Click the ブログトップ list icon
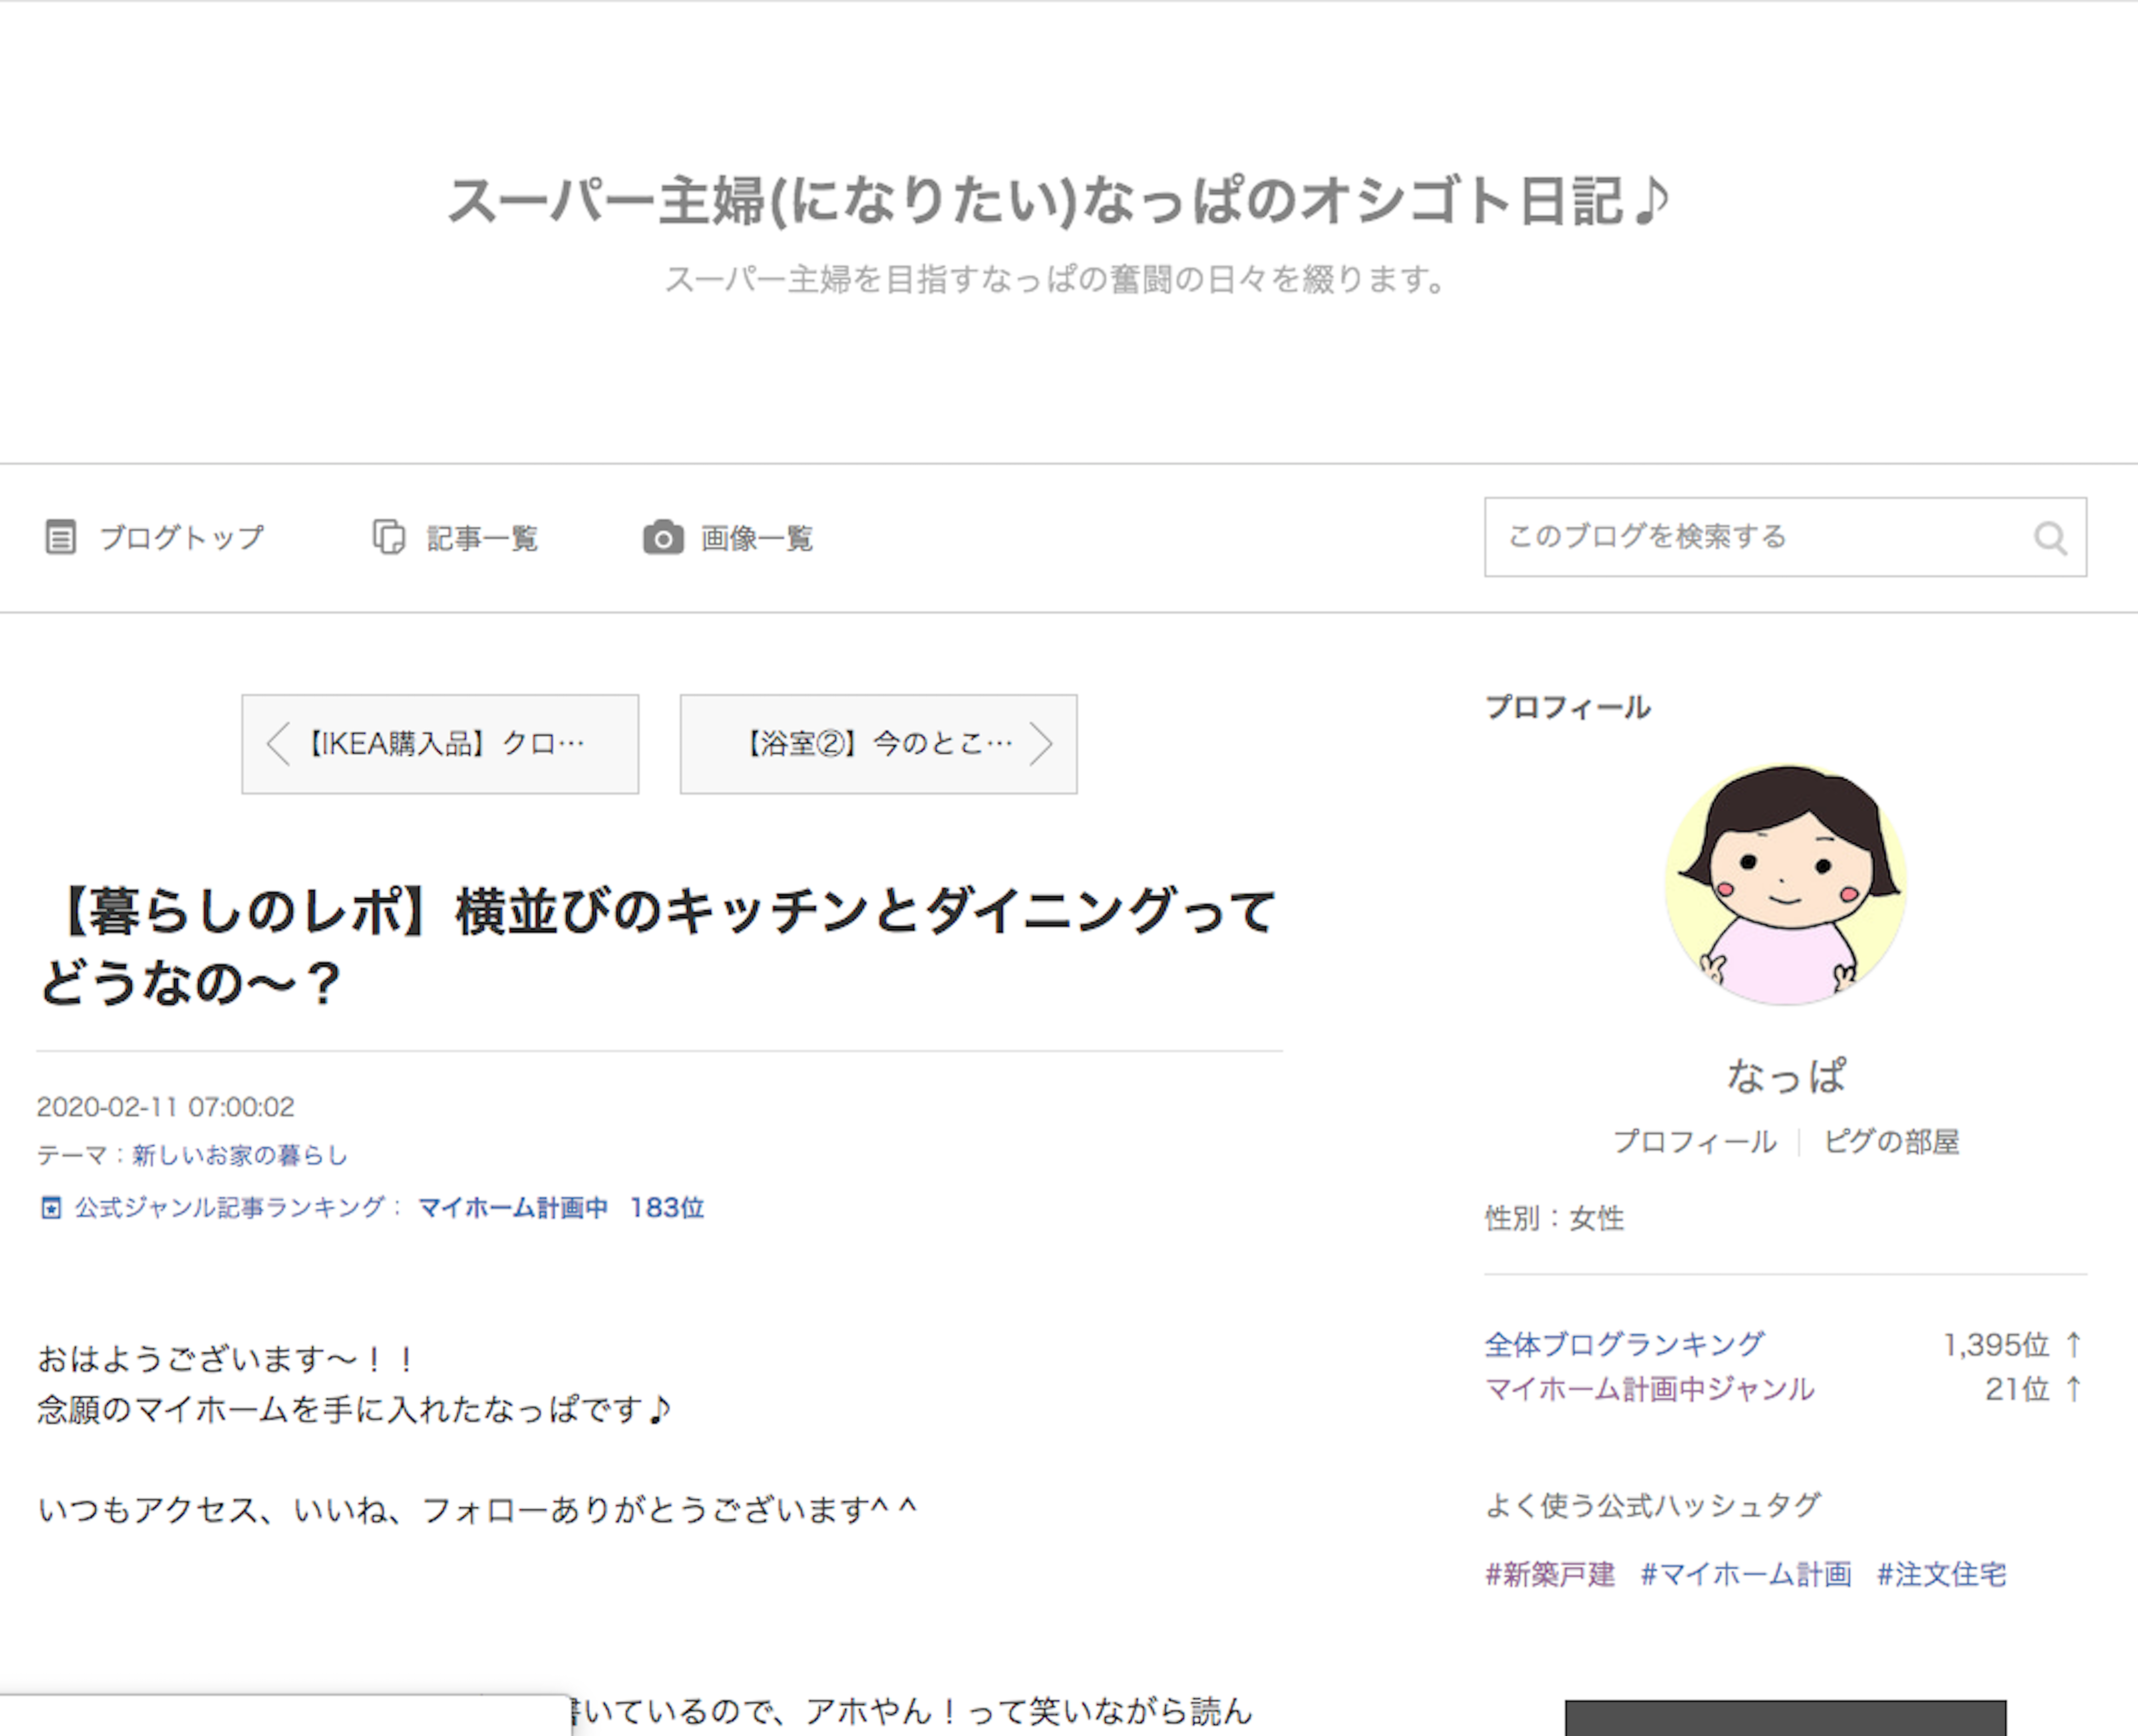 pyautogui.click(x=61, y=537)
